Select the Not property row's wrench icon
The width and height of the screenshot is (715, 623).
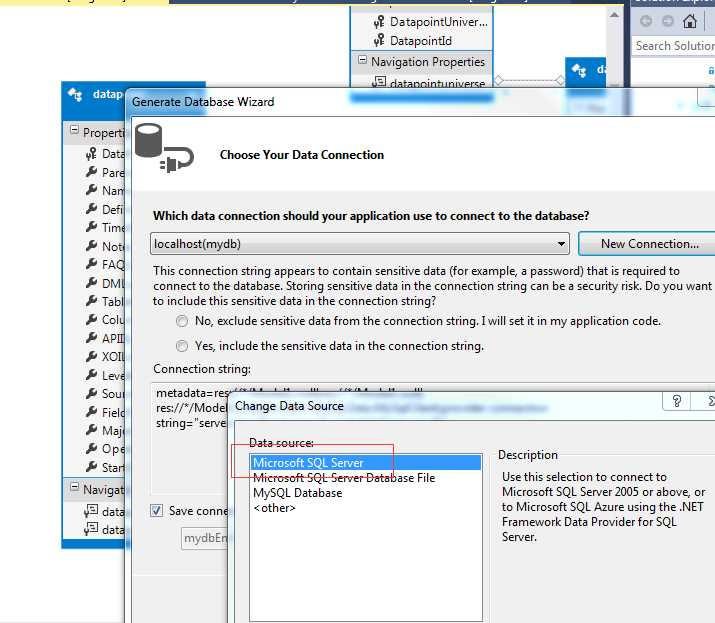coord(91,246)
